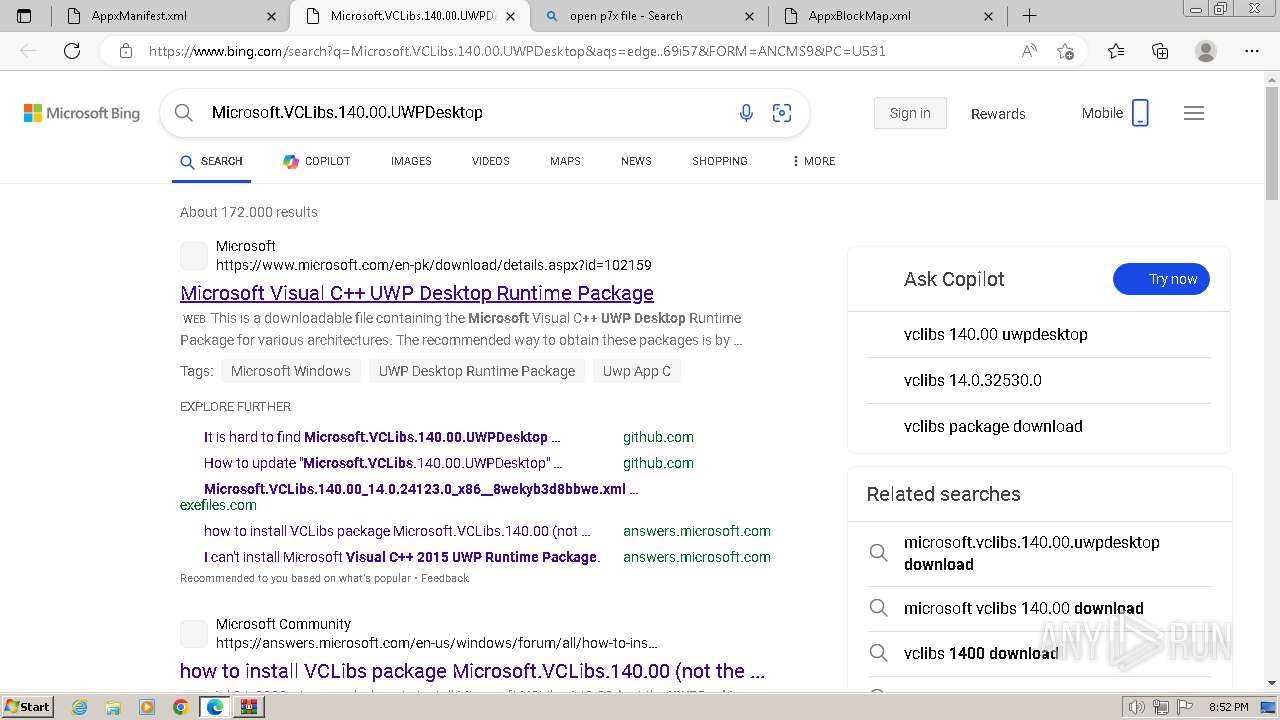
Task: Click the Start button
Action: pyautogui.click(x=27, y=707)
